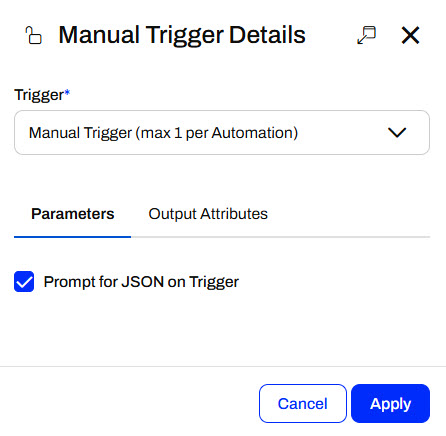This screenshot has width=446, height=436.
Task: Switch to the Output Attributes tab
Action: coord(208,214)
